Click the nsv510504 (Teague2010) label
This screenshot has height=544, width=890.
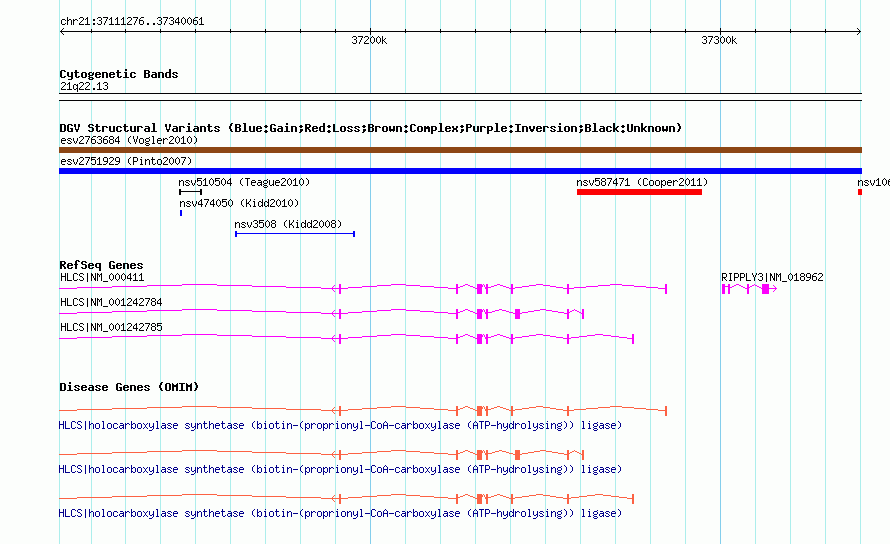pyautogui.click(x=244, y=182)
